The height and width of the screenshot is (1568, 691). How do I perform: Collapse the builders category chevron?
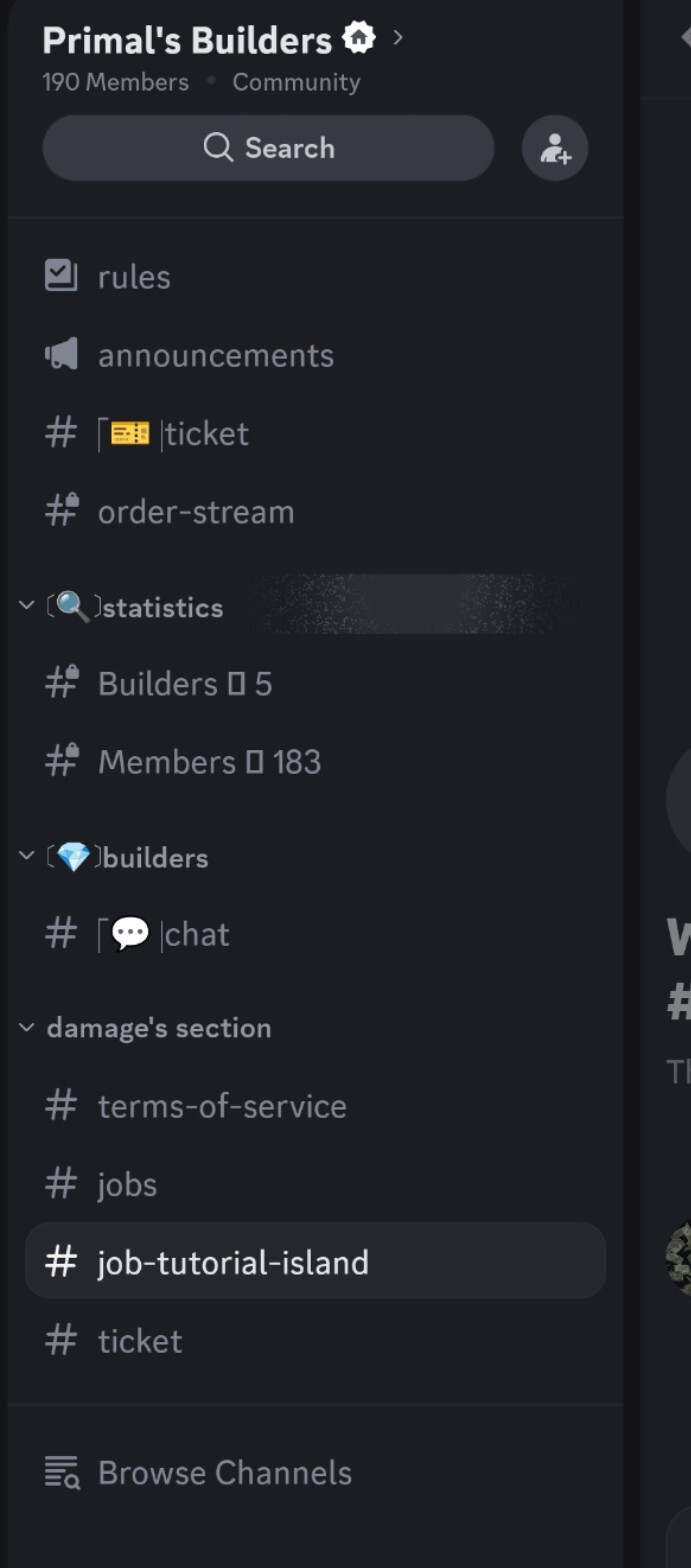(x=27, y=856)
